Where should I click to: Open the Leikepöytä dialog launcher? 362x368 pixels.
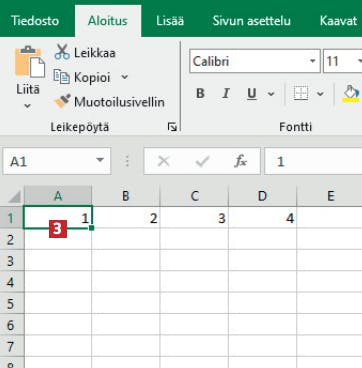point(172,127)
